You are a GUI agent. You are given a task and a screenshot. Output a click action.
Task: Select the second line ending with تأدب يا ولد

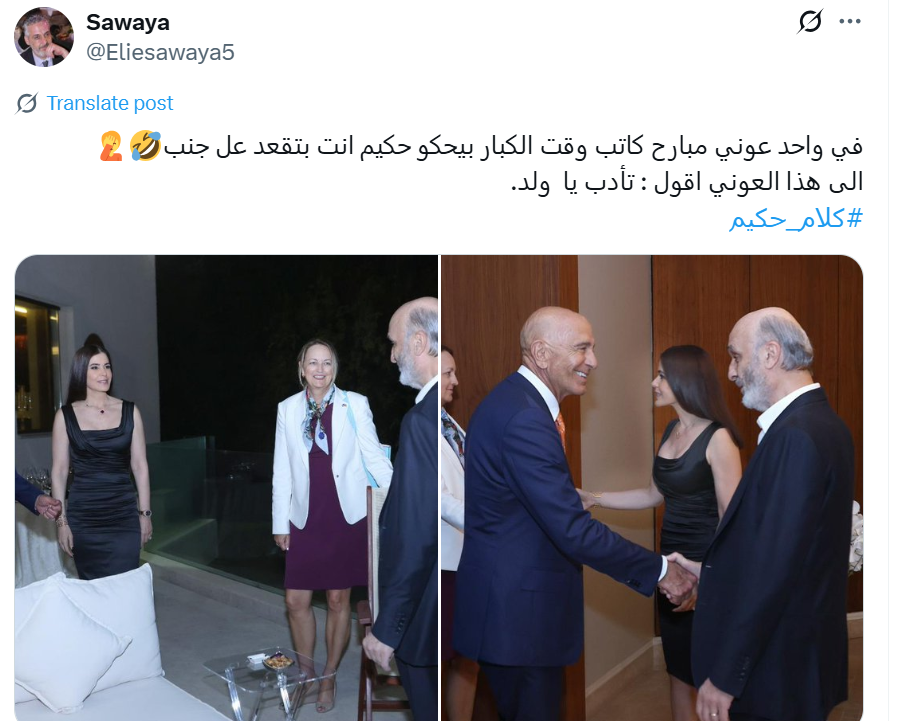tap(687, 182)
